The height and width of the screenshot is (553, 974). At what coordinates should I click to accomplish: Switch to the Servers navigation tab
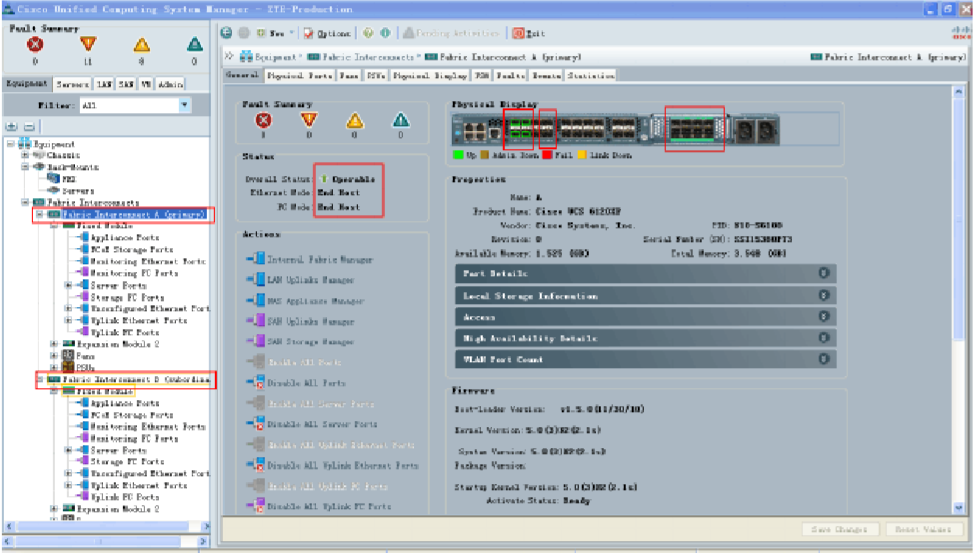click(x=72, y=84)
